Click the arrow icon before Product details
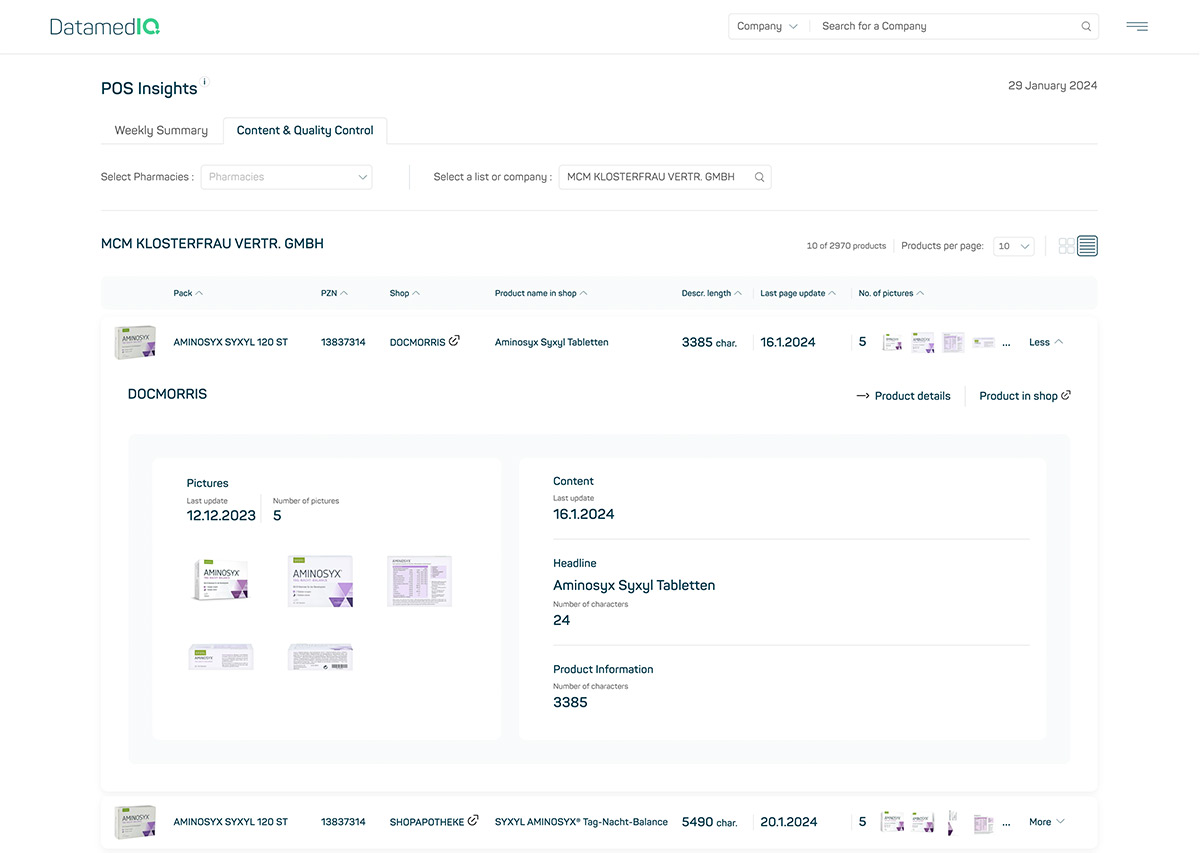Viewport: 1200px width, 853px height. click(863, 396)
